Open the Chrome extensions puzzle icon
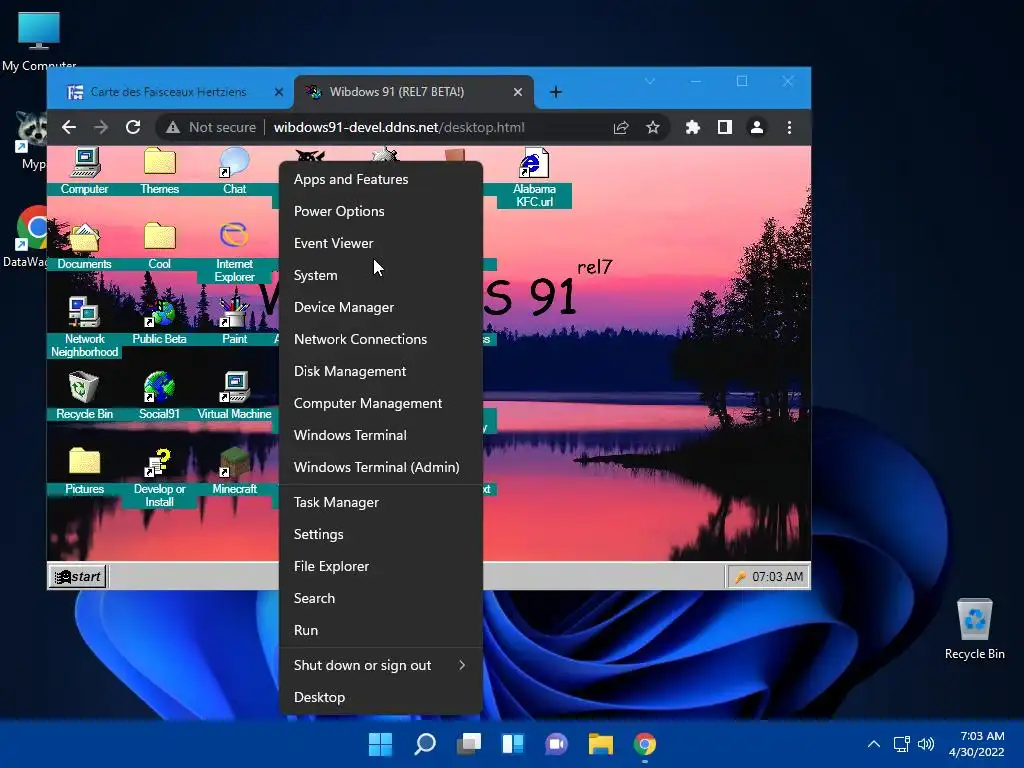 (693, 127)
